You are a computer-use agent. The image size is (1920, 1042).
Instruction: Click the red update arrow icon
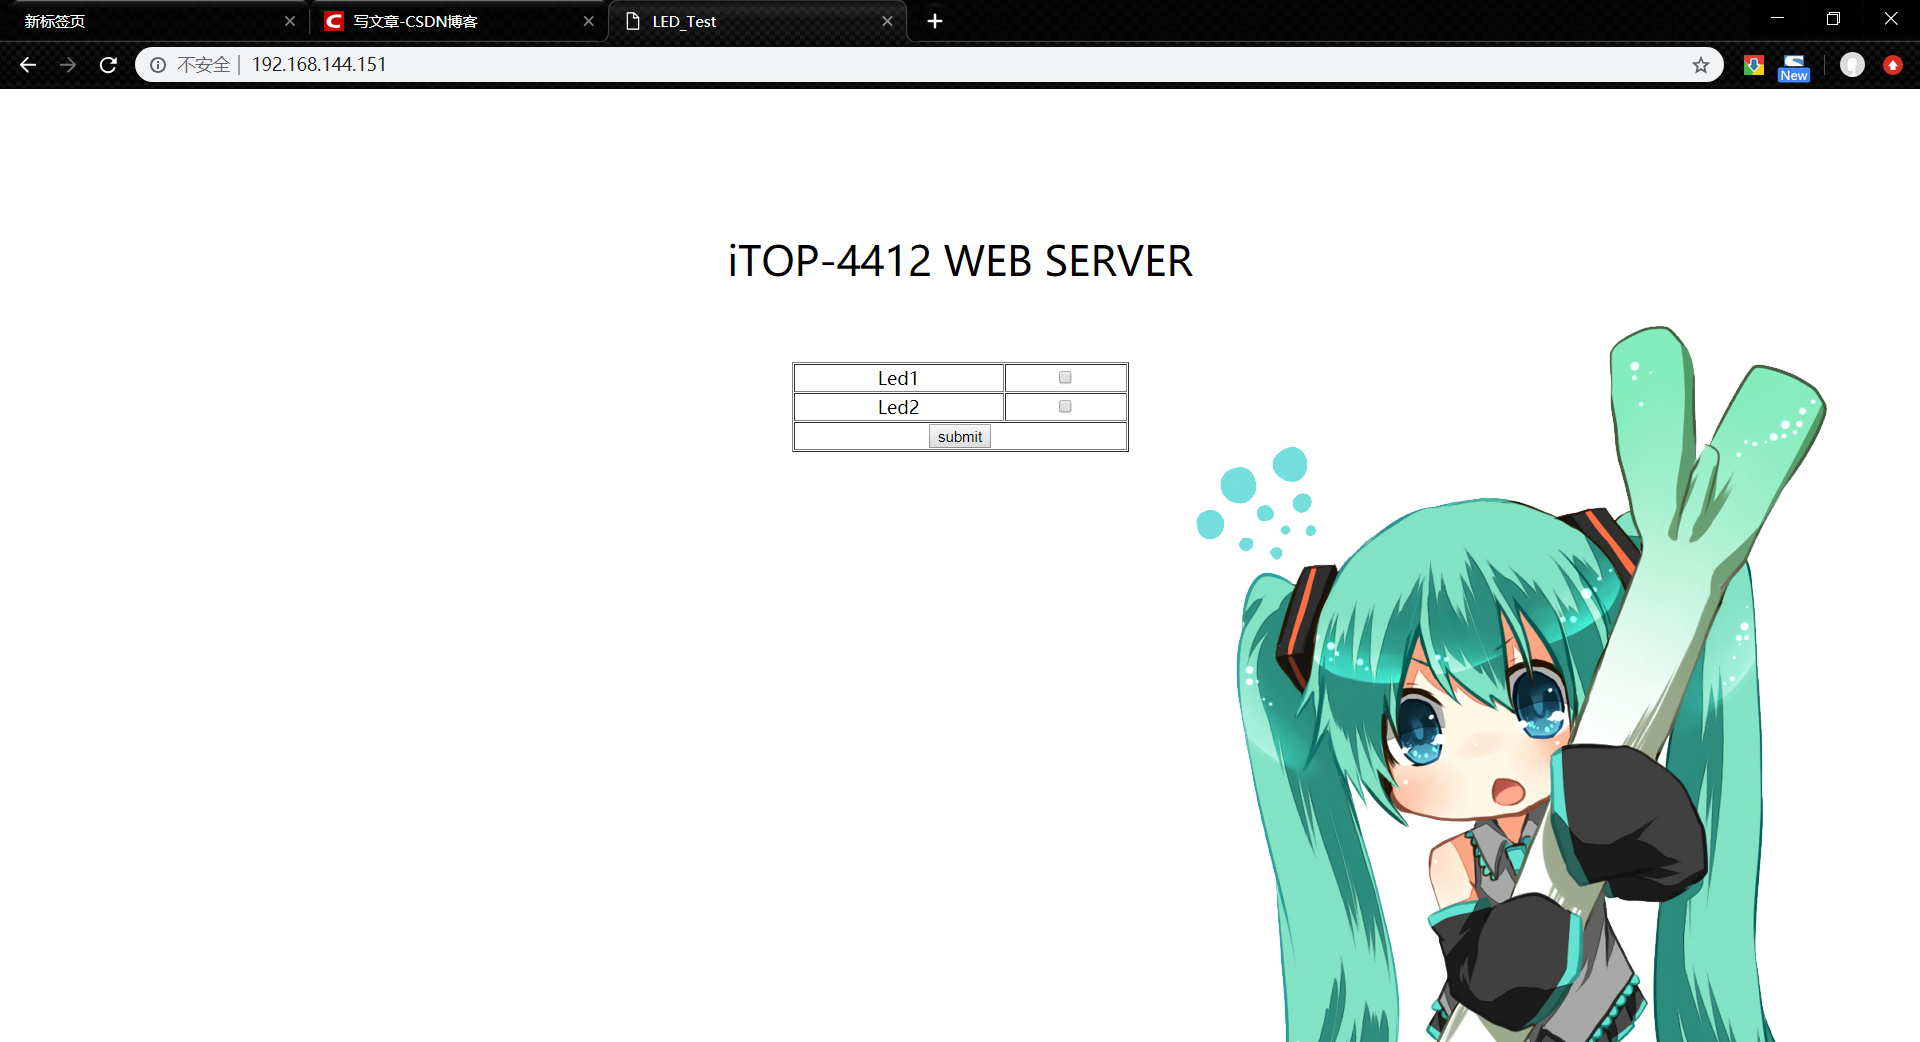pyautogui.click(x=1893, y=65)
